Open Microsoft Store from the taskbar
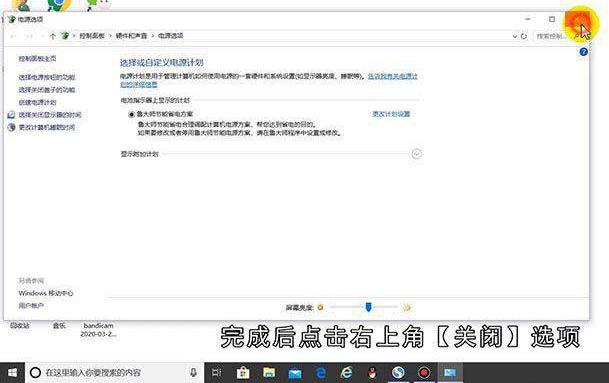This screenshot has height=383, width=609. (x=243, y=373)
